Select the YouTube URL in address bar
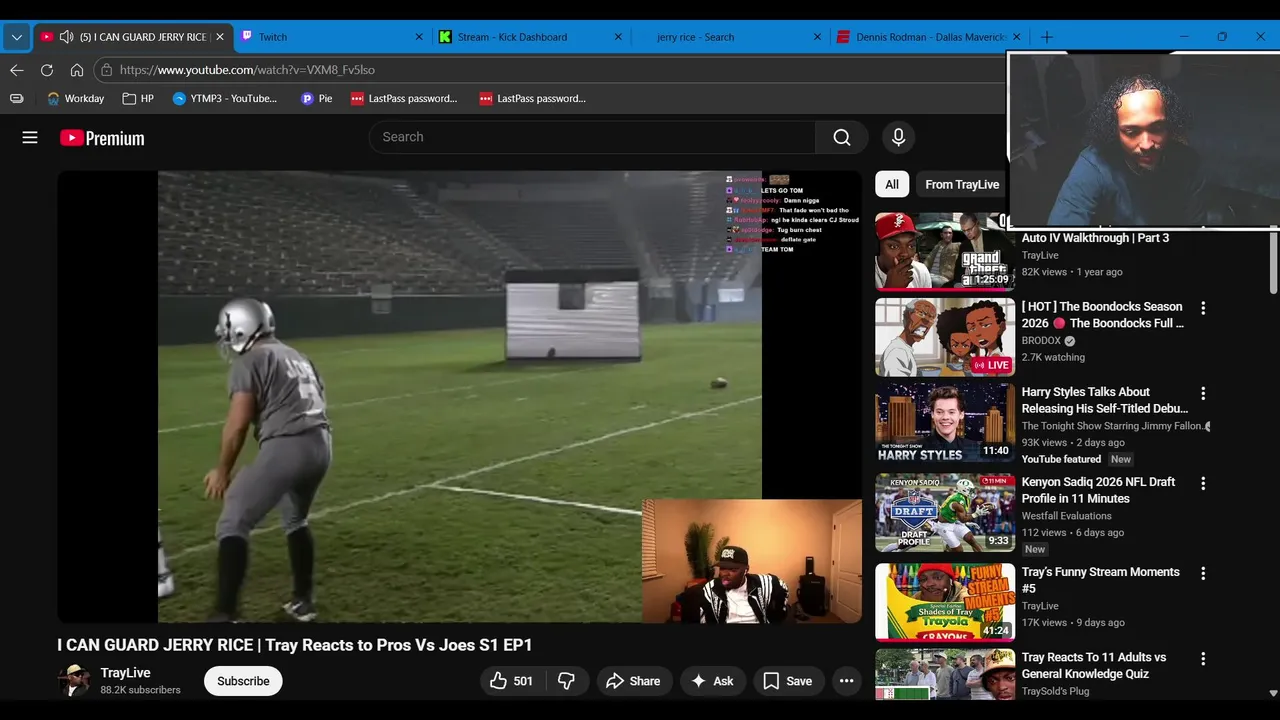 pyautogui.click(x=247, y=70)
